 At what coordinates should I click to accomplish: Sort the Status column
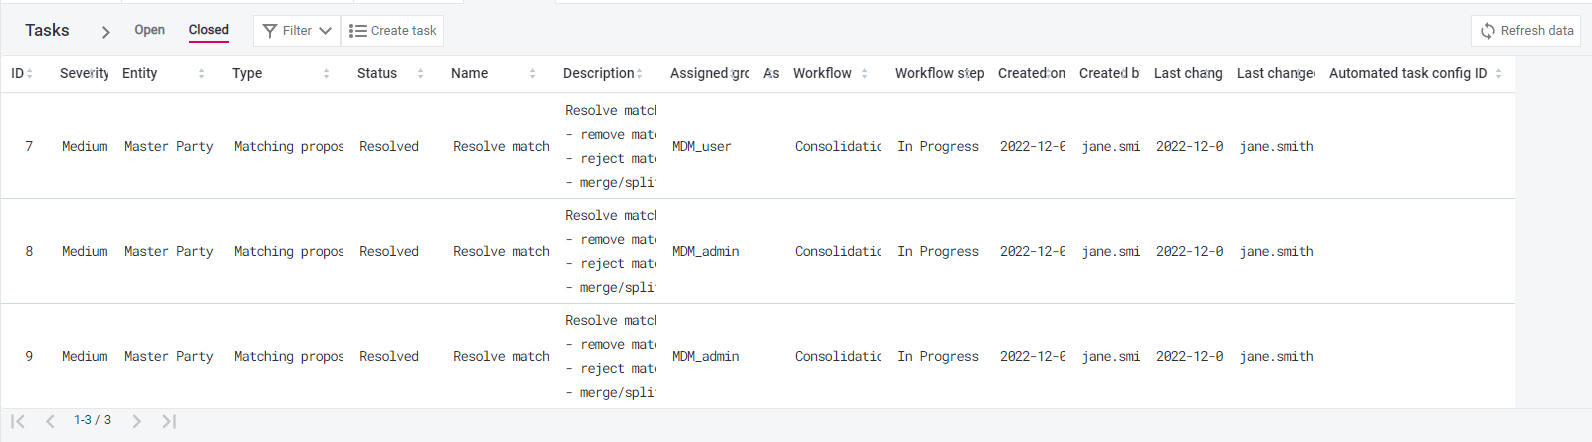420,73
